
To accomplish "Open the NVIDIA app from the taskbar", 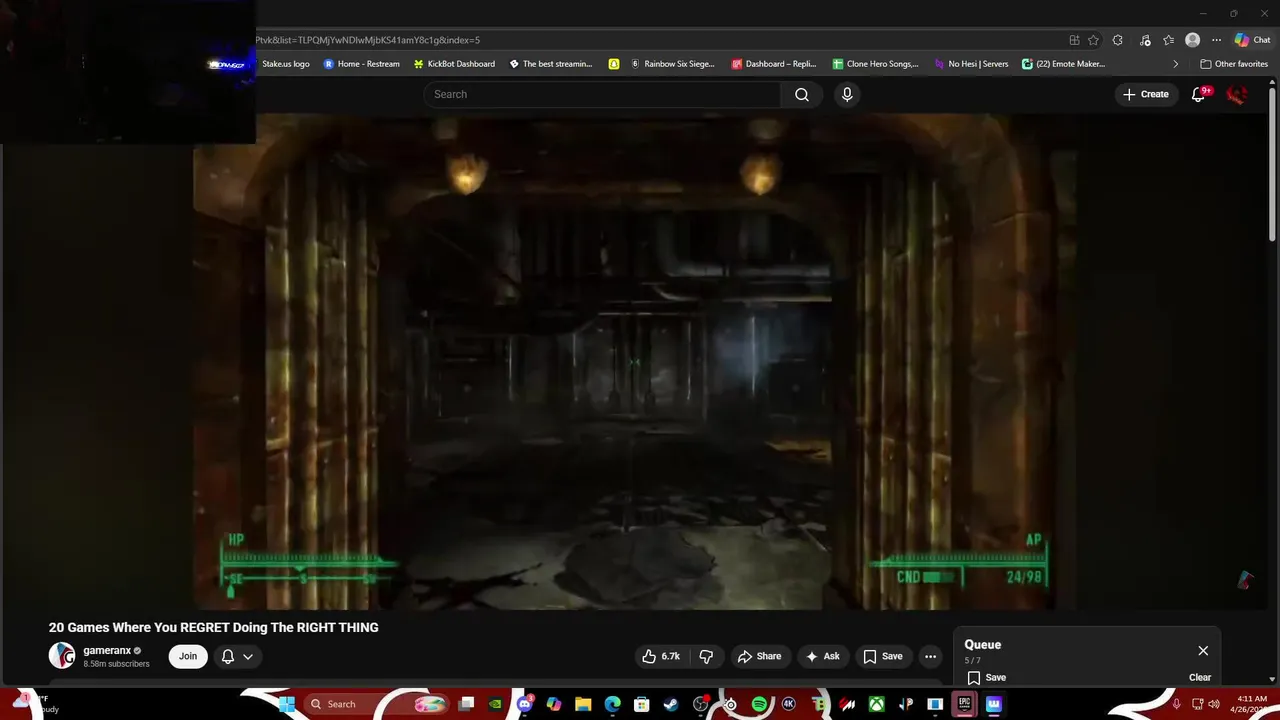I will click(x=495, y=704).
